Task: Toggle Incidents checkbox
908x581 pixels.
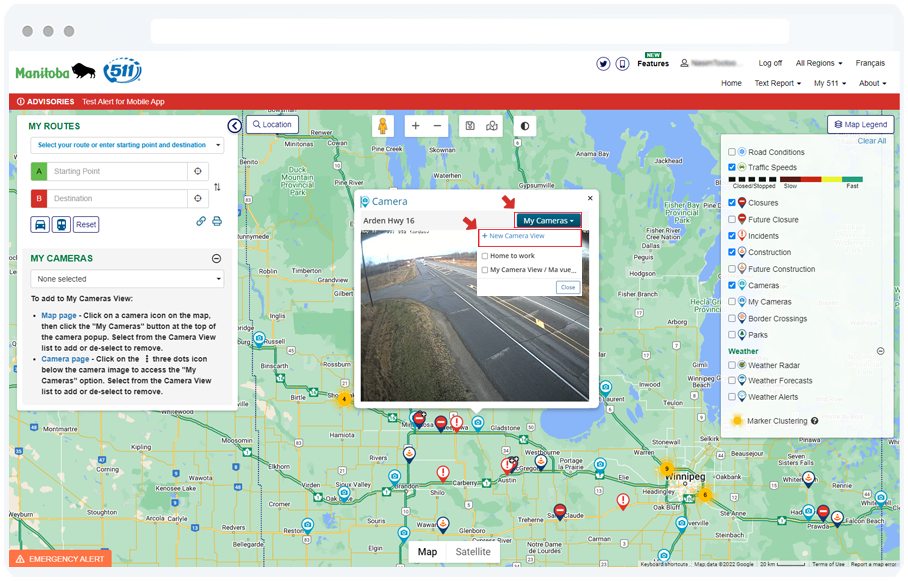Action: pyautogui.click(x=732, y=236)
